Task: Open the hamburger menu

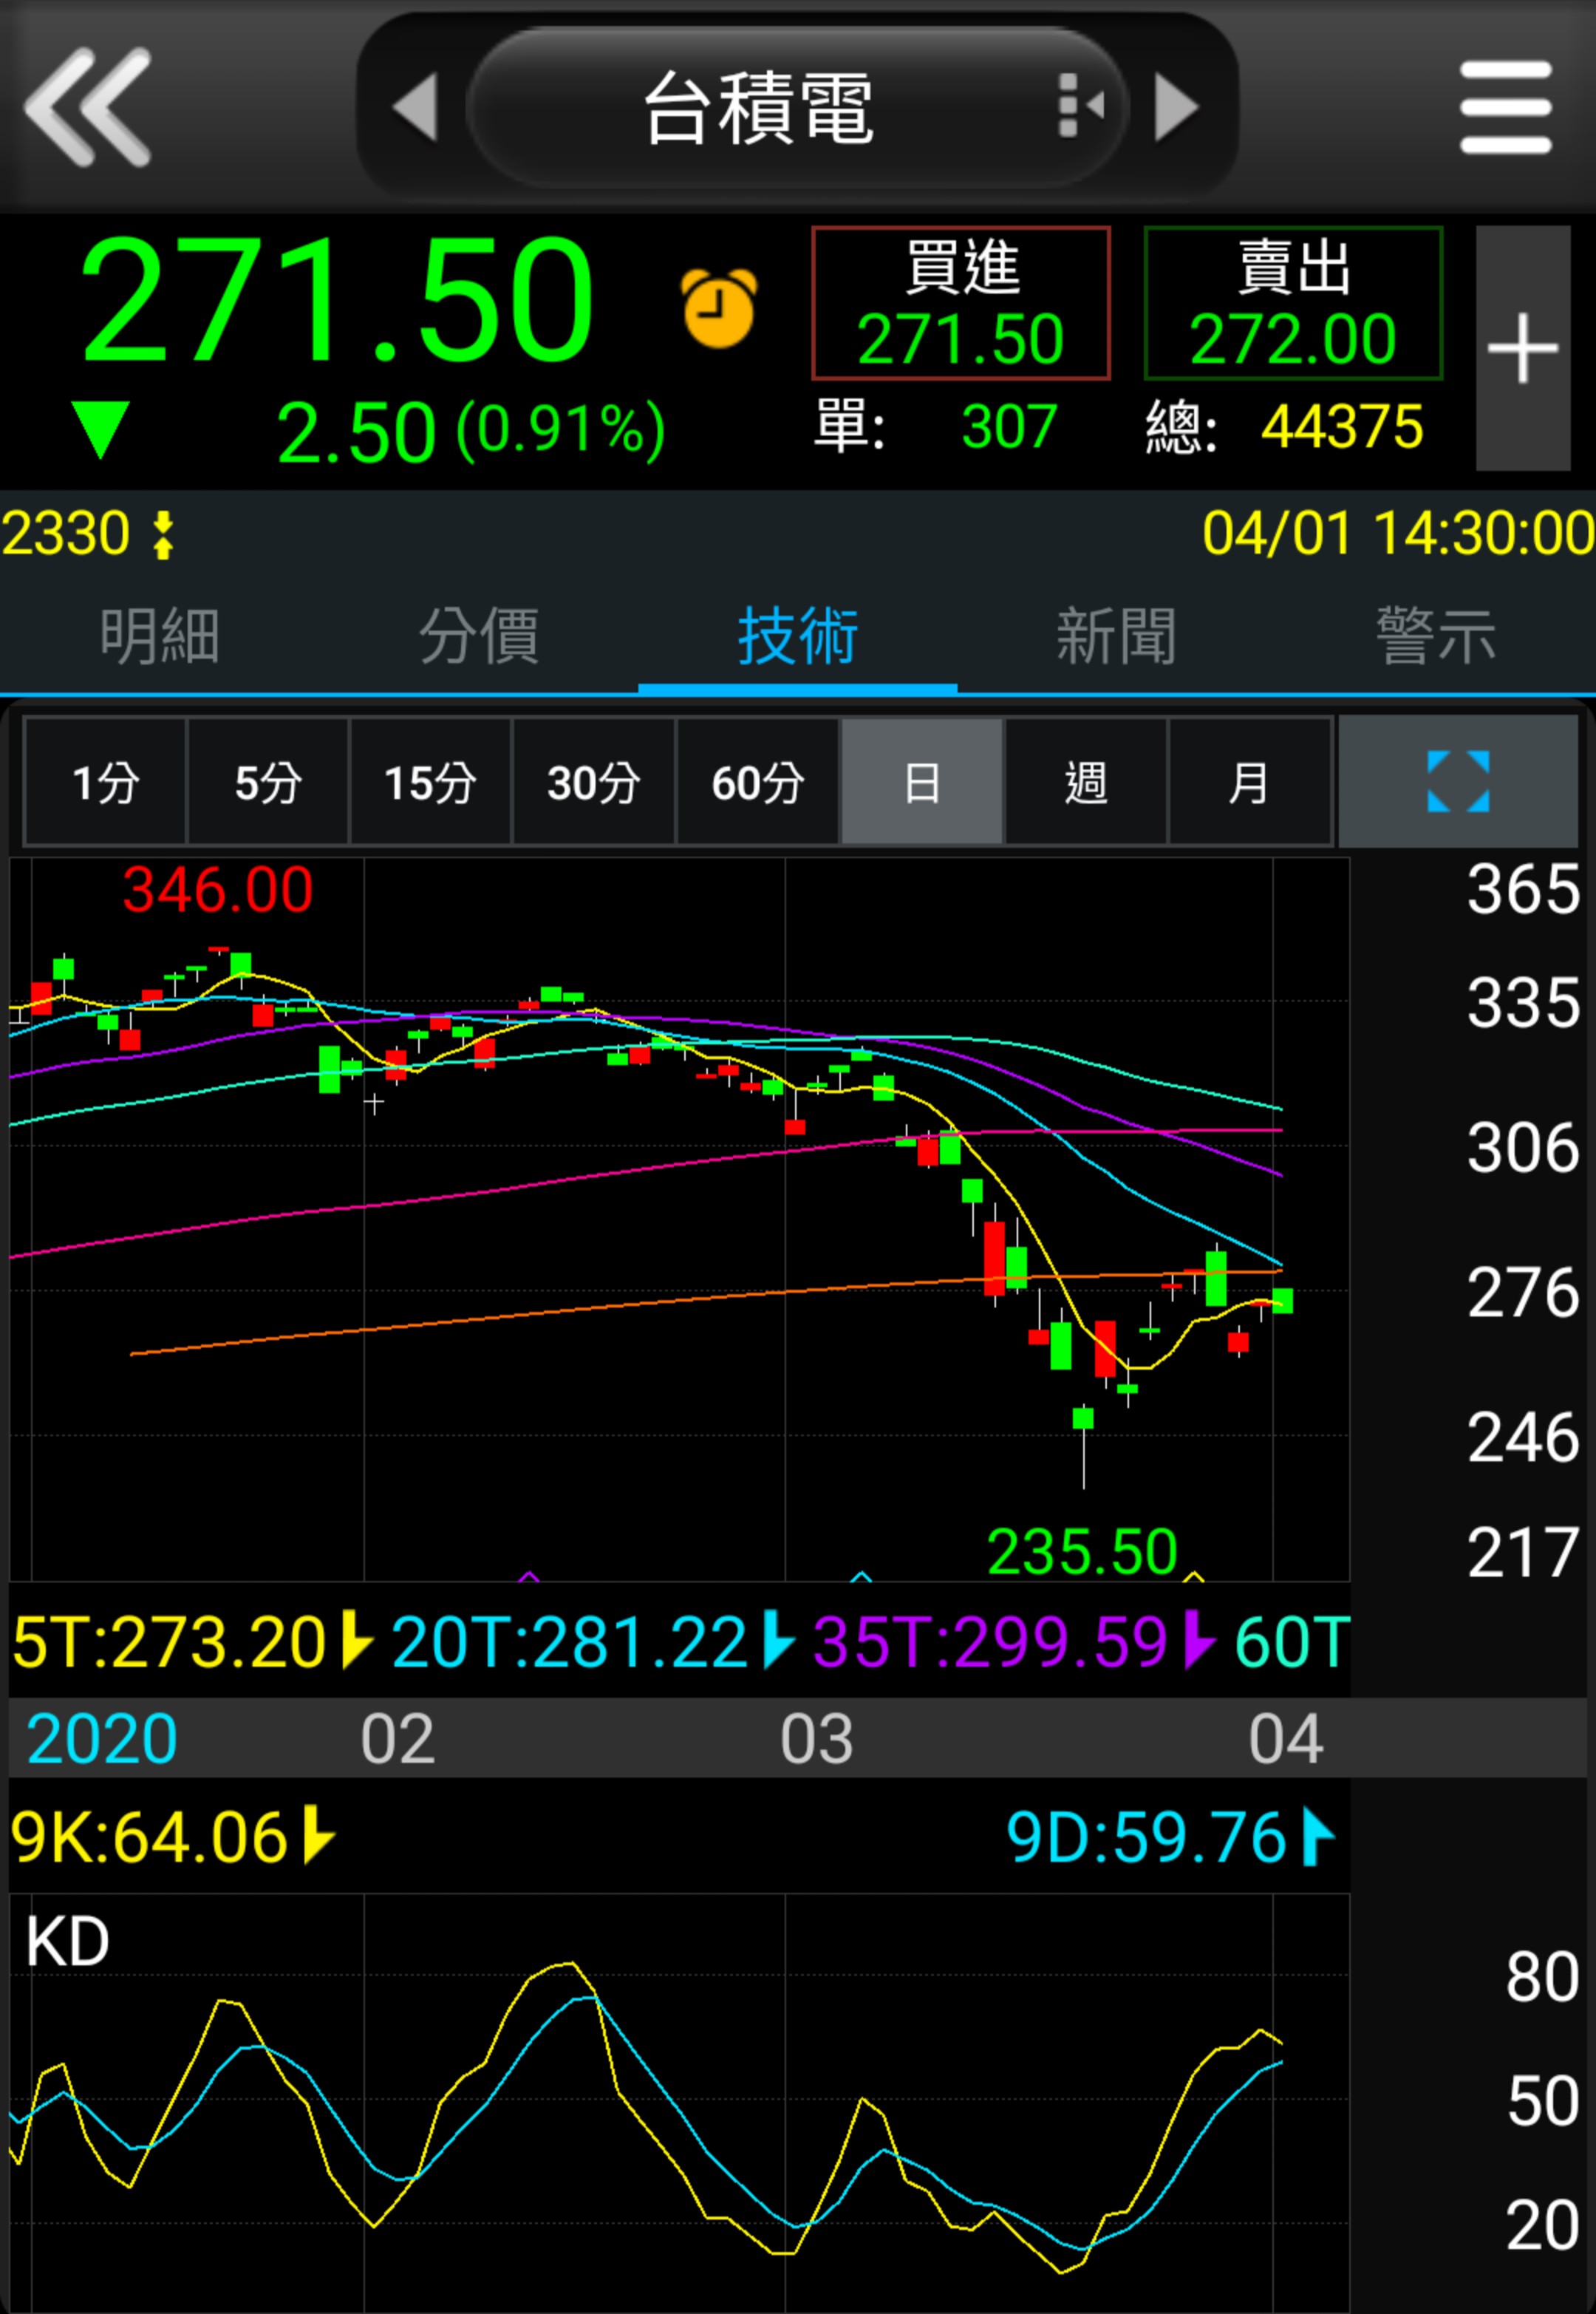Action: [1505, 106]
